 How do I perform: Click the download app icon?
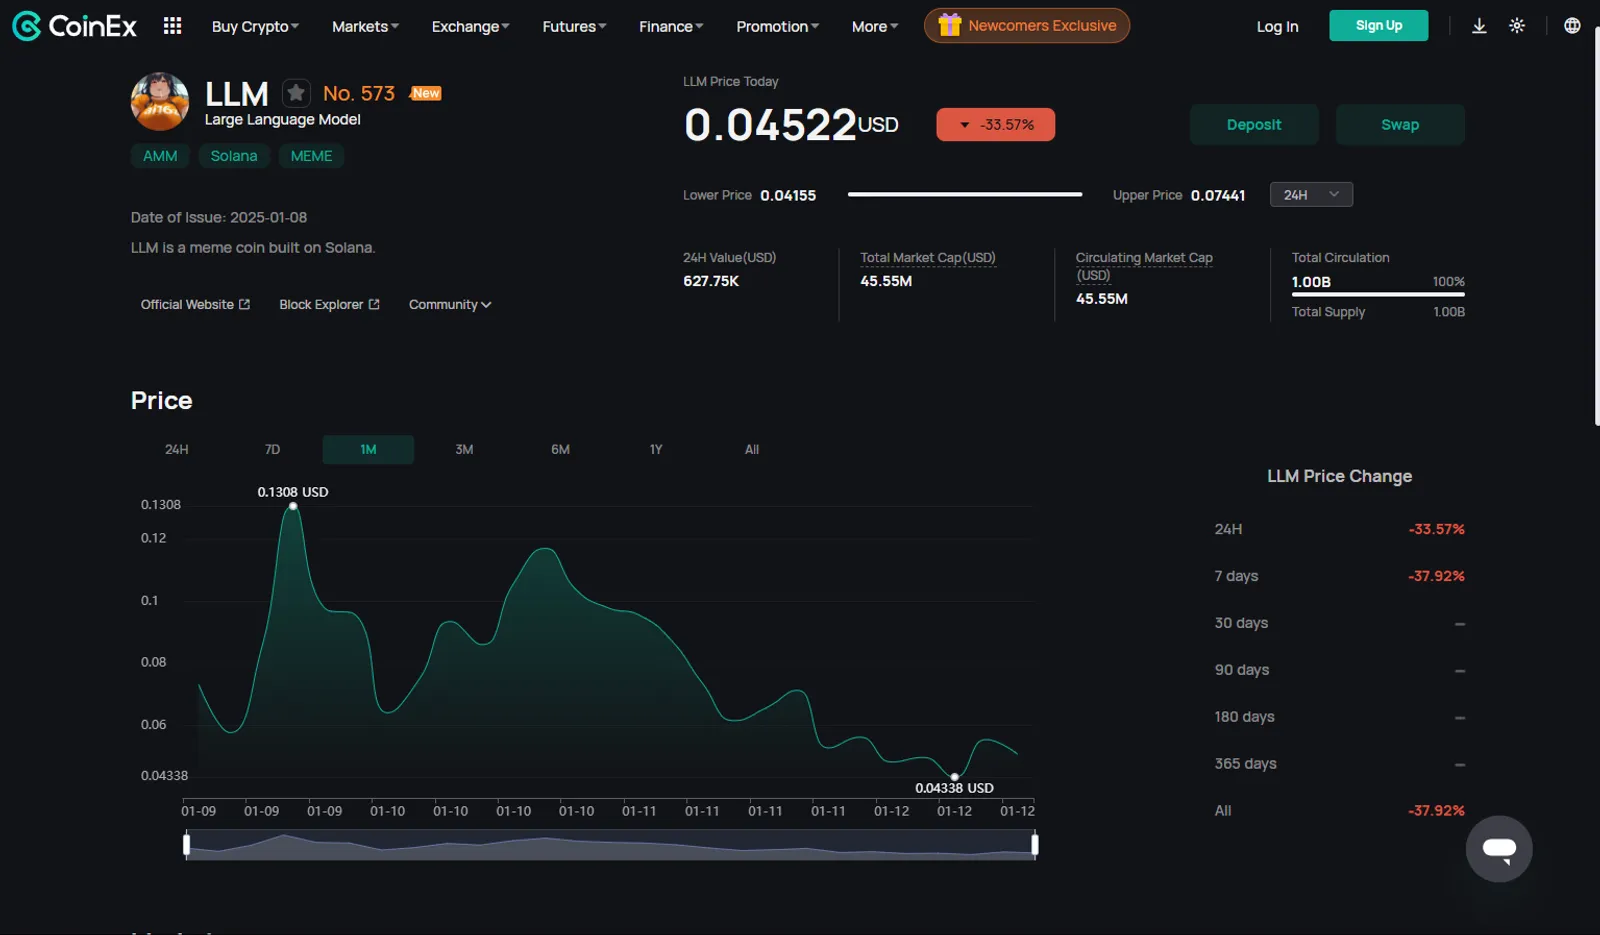point(1479,26)
